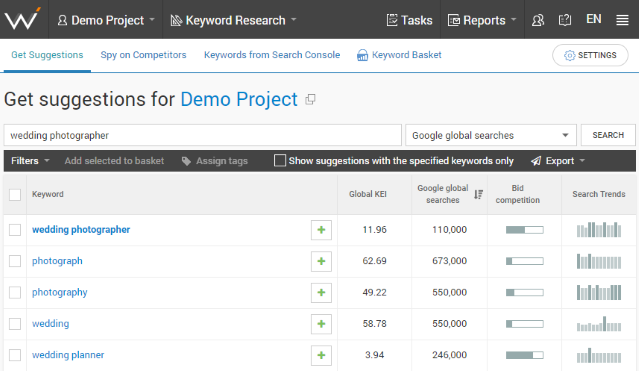639x371 pixels.
Task: Open the 'photograph' keyword link
Action: click(x=57, y=261)
